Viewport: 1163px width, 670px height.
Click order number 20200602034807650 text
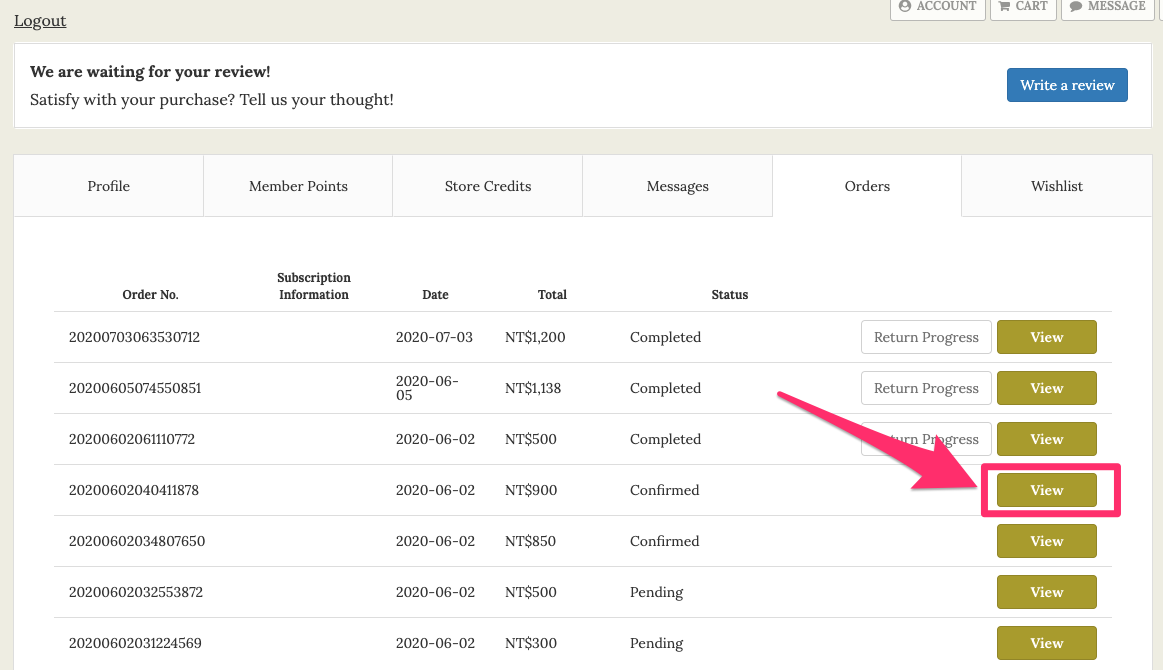(137, 541)
